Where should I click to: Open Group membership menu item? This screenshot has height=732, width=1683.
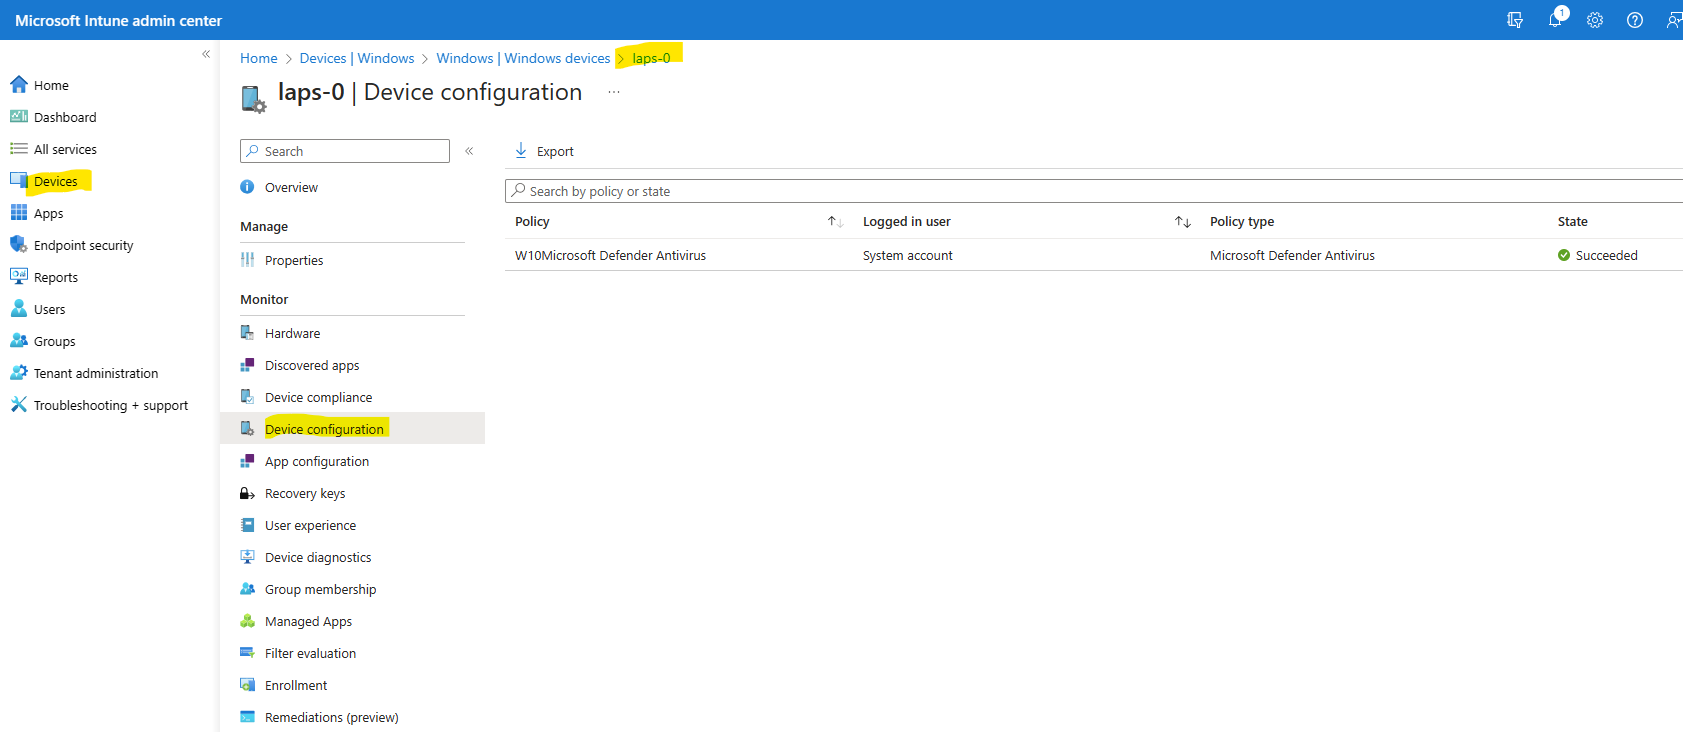click(x=320, y=590)
